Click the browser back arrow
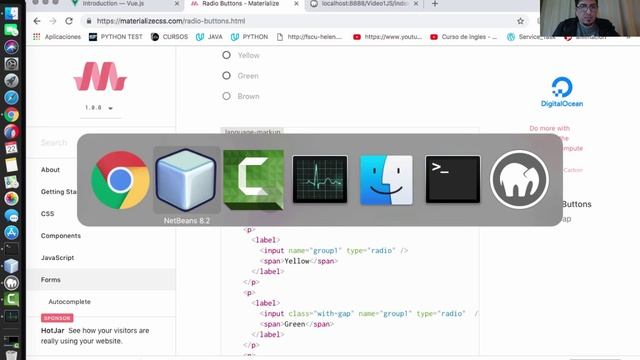The height and width of the screenshot is (360, 640). 37,21
